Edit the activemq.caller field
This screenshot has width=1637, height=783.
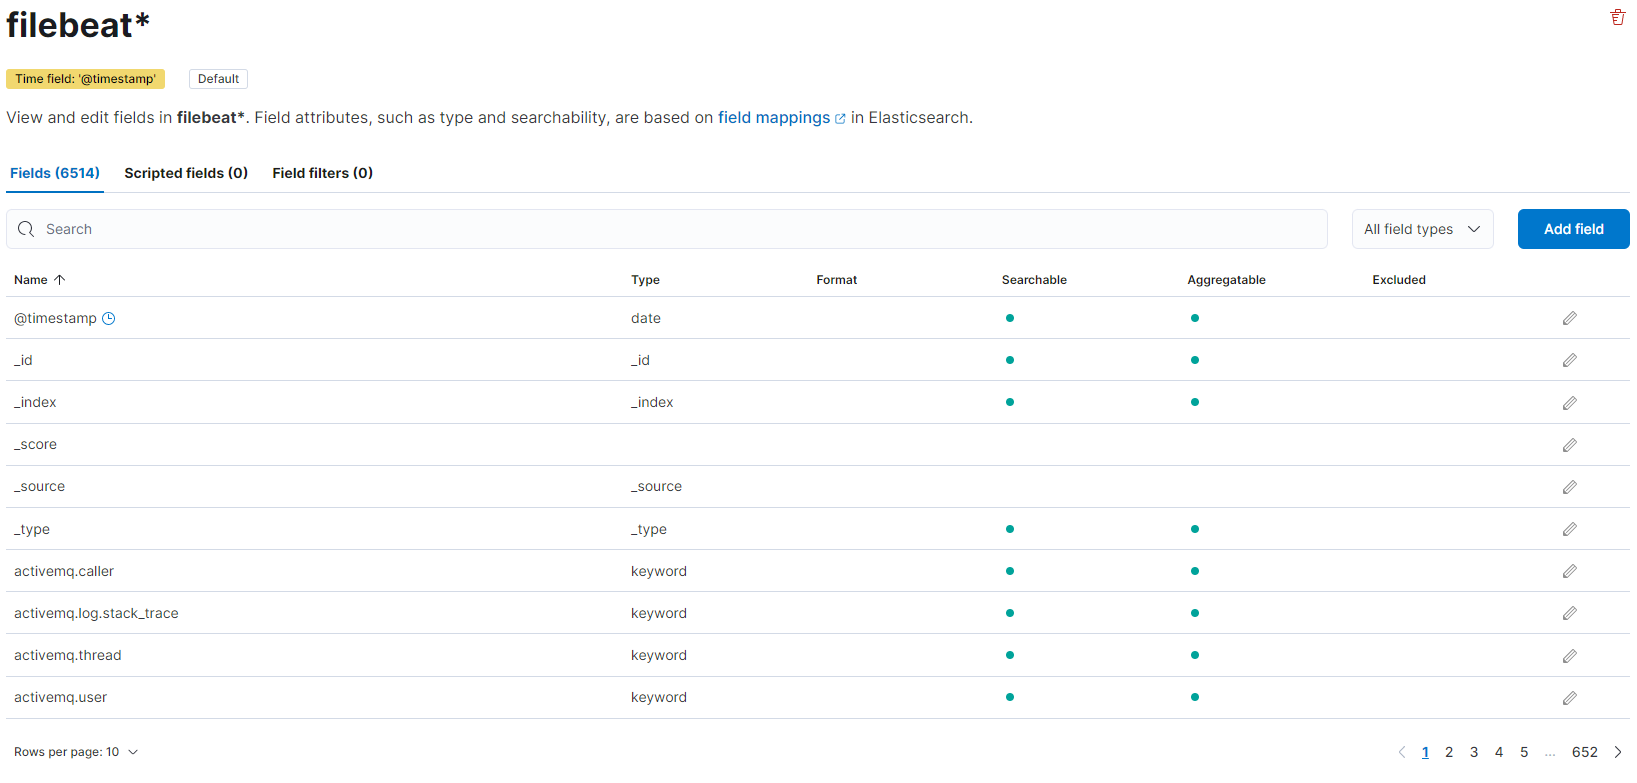(1570, 571)
